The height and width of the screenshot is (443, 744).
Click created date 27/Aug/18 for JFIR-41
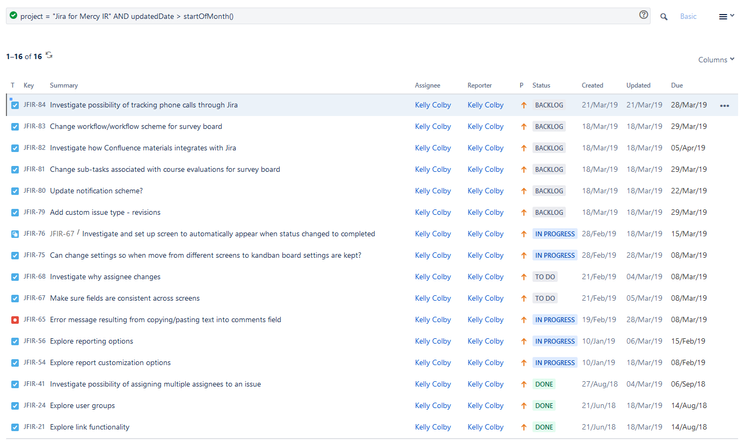click(600, 384)
